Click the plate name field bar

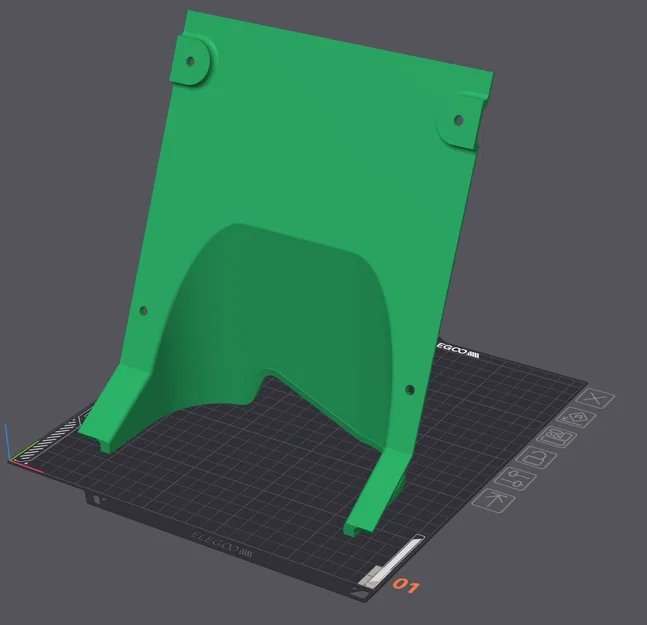[x=397, y=557]
